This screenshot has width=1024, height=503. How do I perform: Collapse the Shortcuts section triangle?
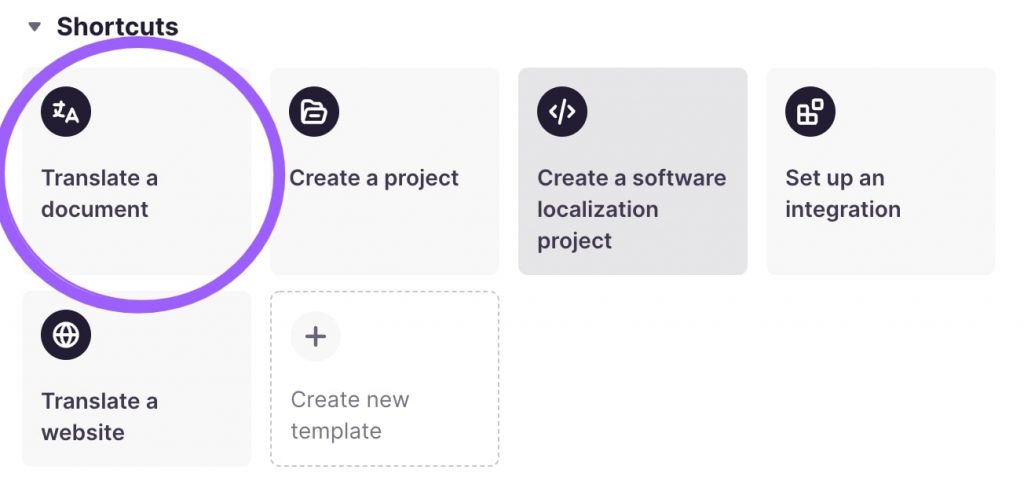(35, 27)
